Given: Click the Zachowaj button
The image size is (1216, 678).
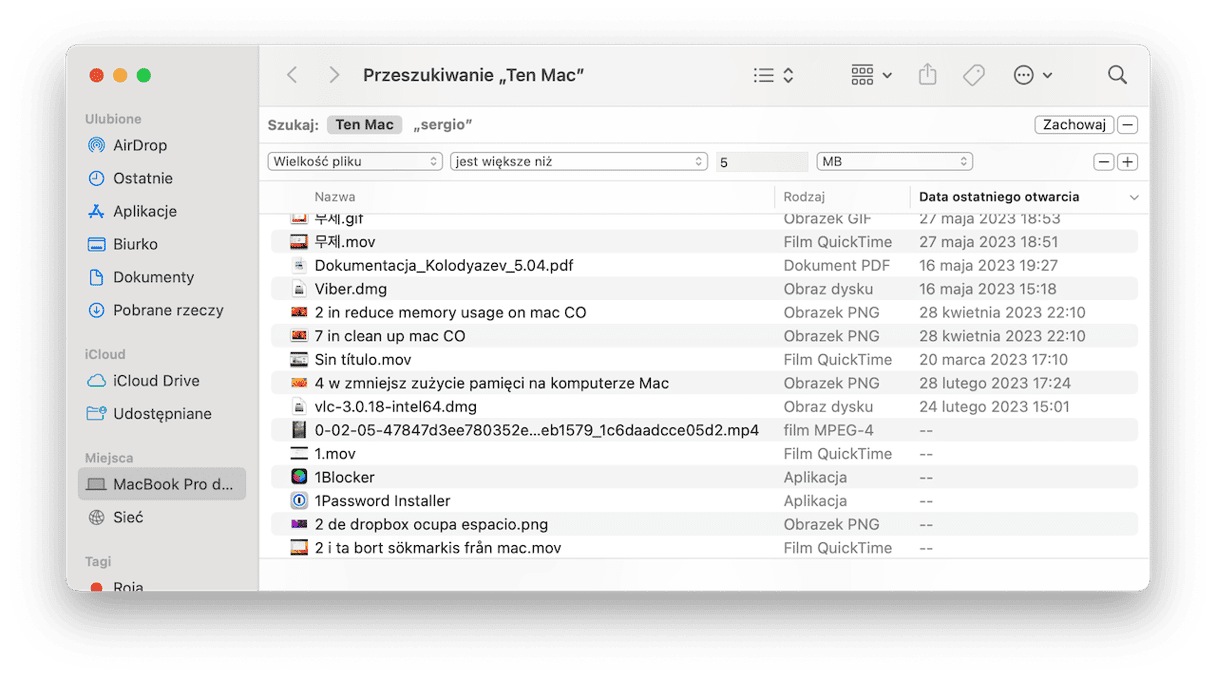Looking at the screenshot, I should pyautogui.click(x=1074, y=125).
